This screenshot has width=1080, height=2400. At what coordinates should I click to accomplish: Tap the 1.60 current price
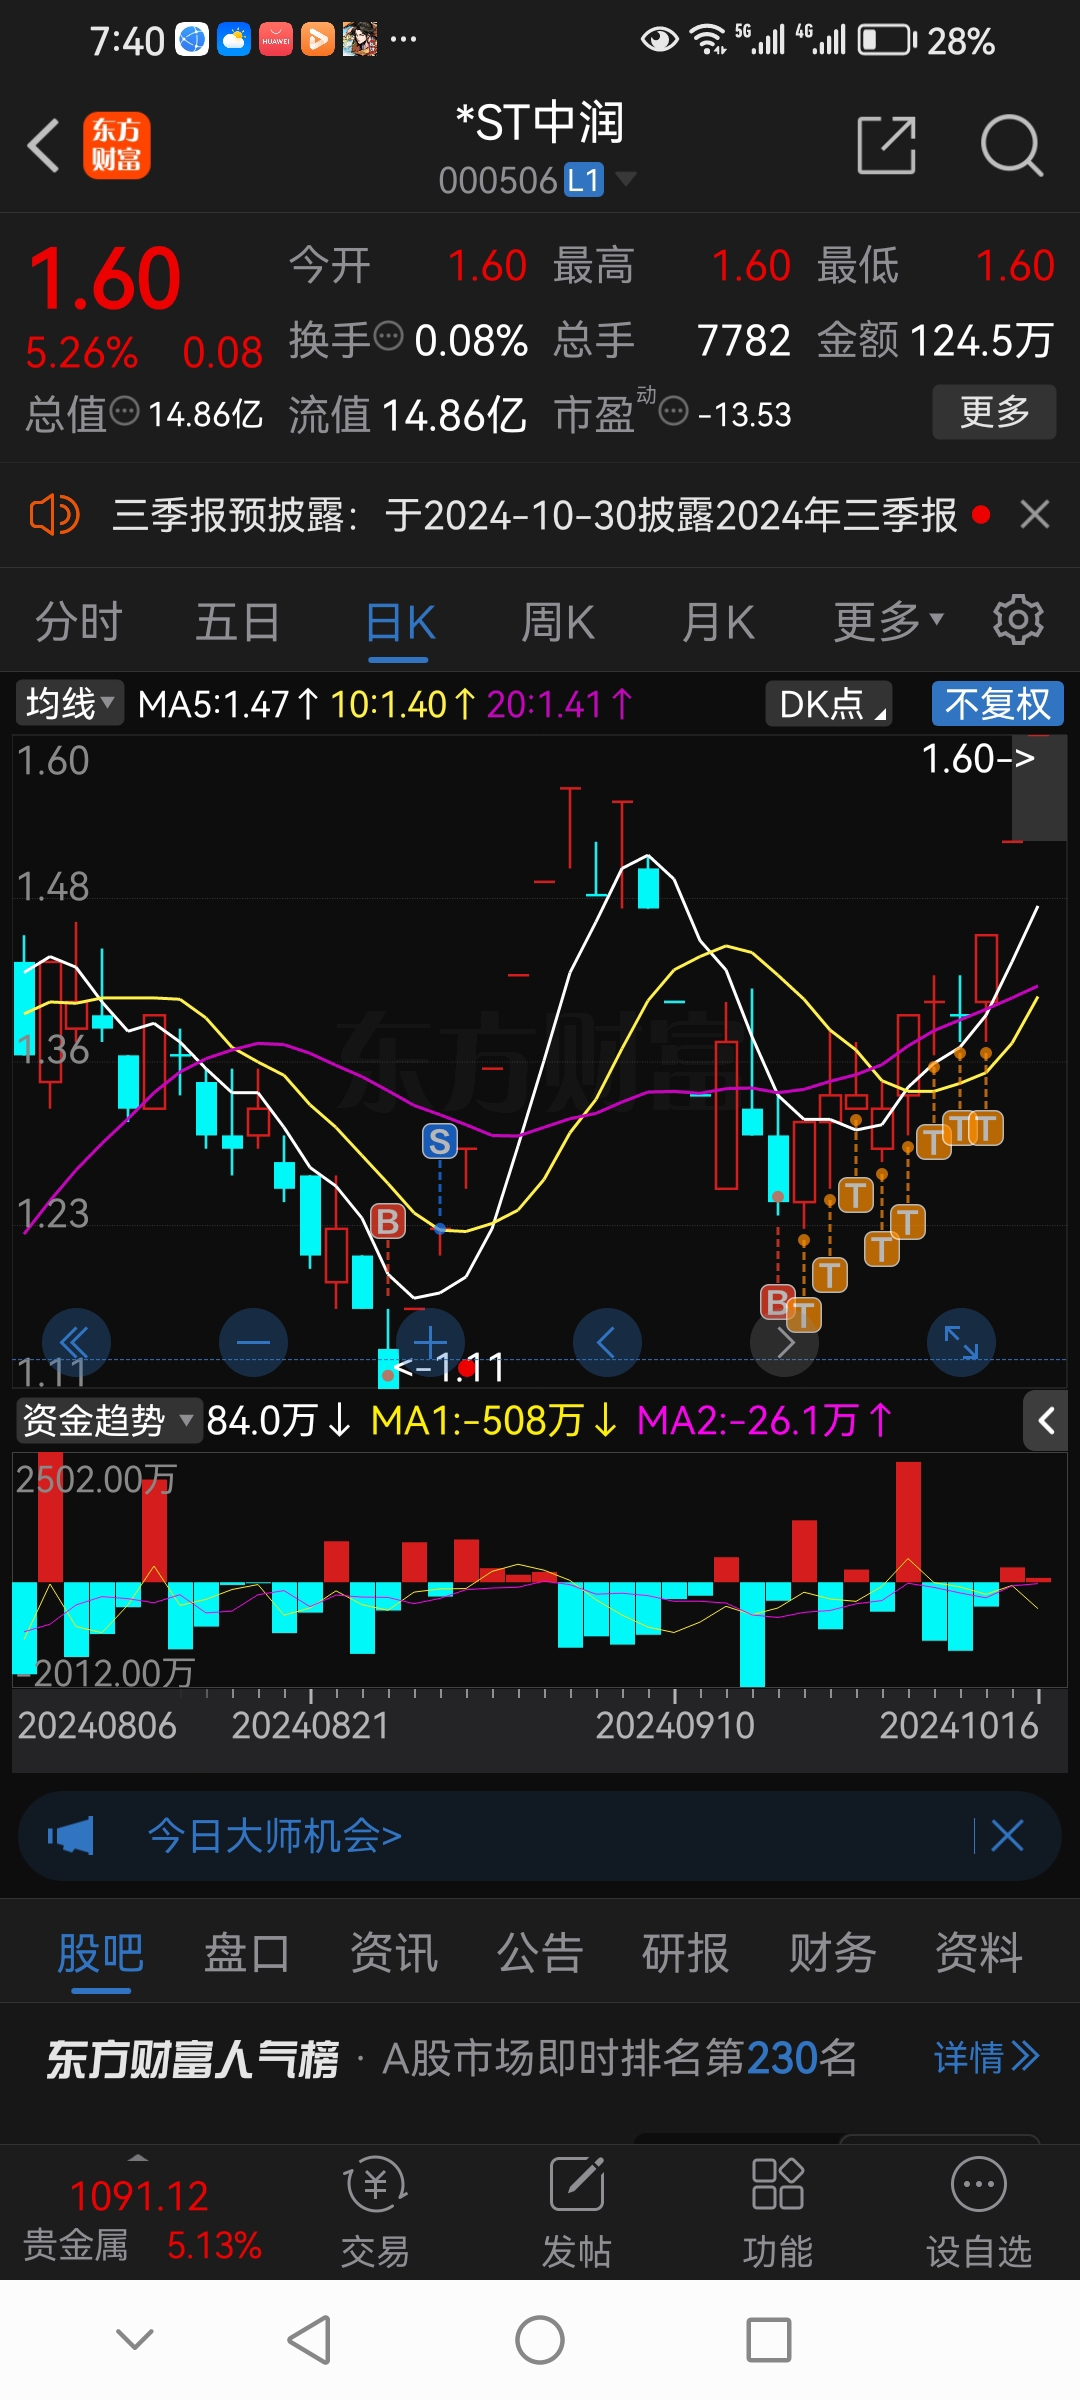pyautogui.click(x=105, y=279)
